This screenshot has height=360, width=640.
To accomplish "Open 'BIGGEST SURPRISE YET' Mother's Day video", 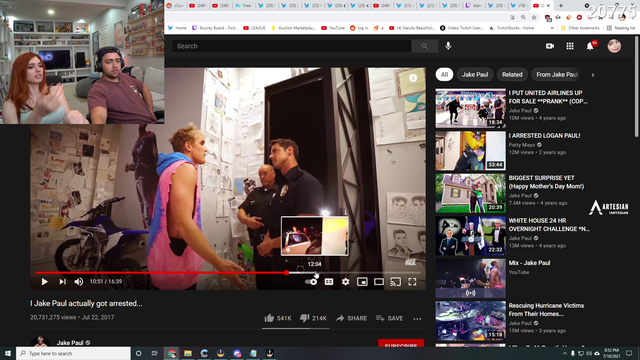I will pos(546,182).
